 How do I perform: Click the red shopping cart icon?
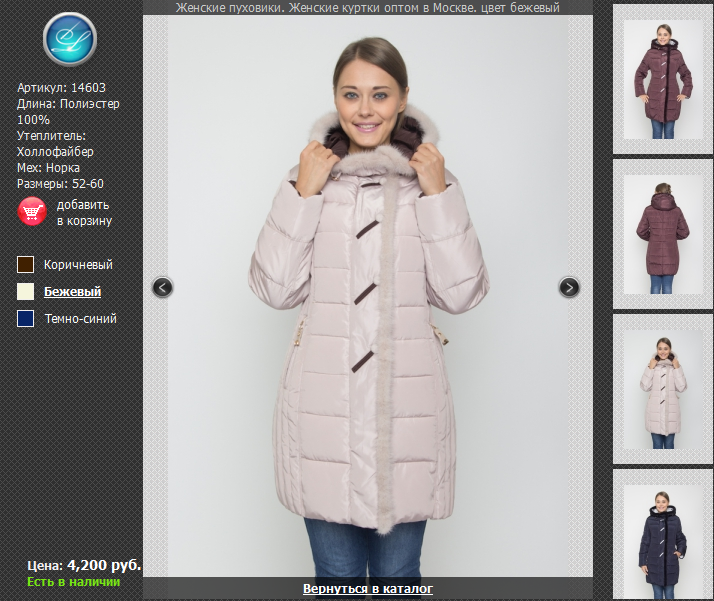click(x=32, y=212)
